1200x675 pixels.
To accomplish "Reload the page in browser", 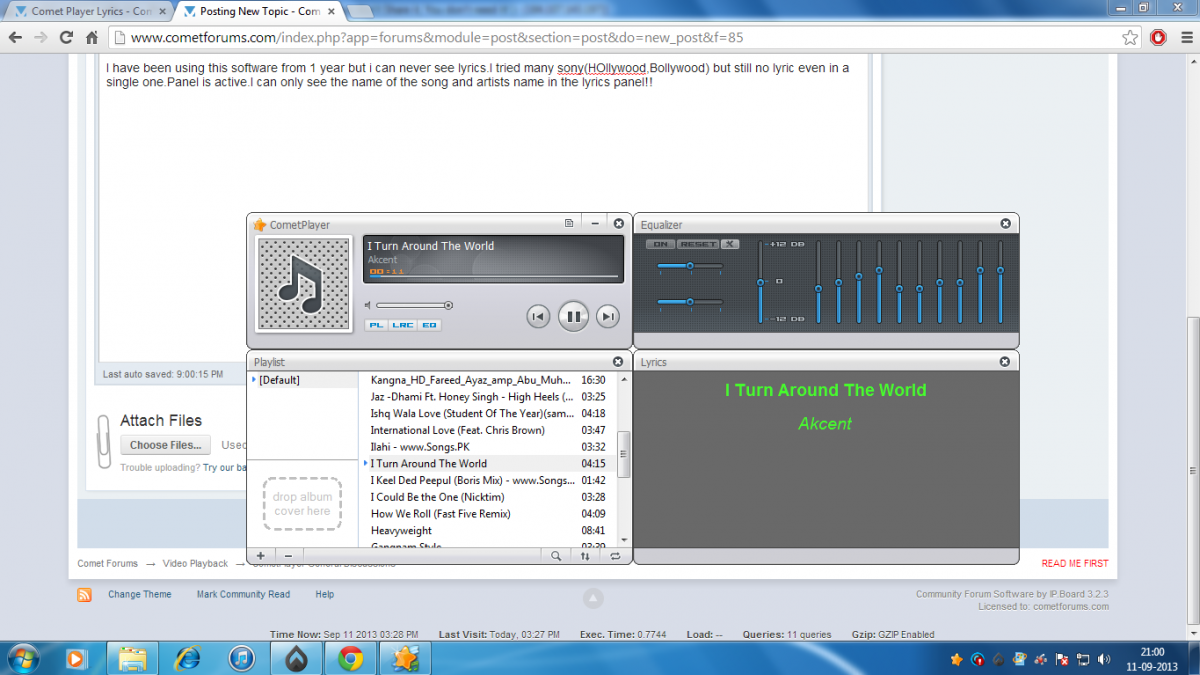I will 66,38.
